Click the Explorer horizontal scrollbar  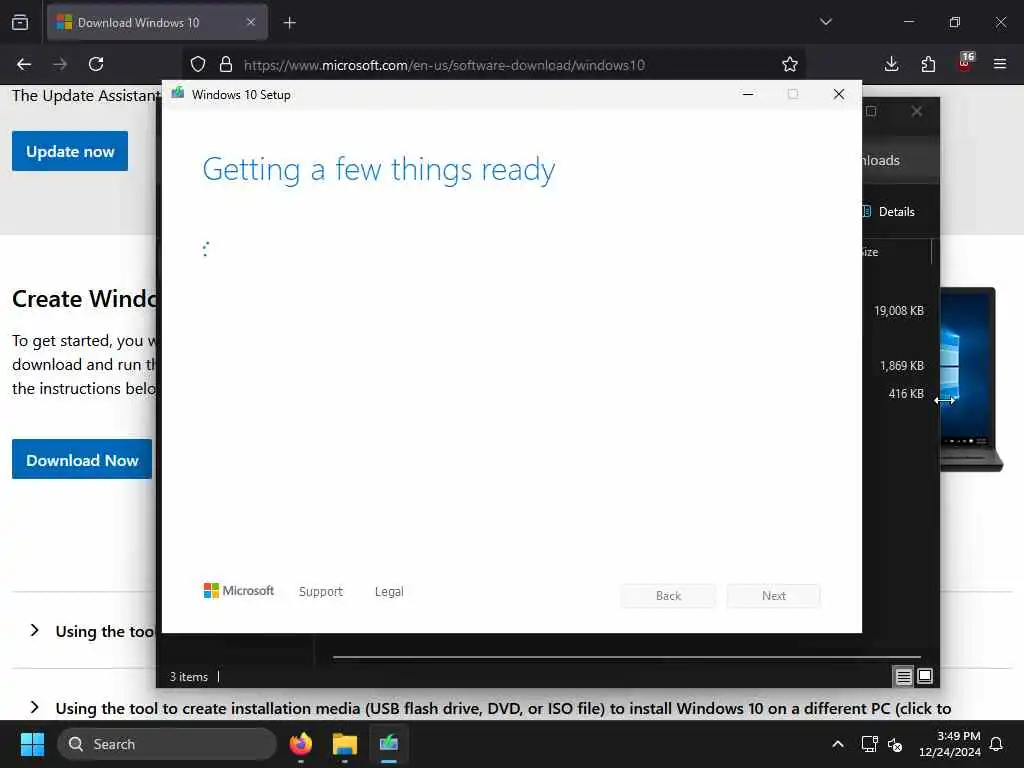(x=627, y=656)
